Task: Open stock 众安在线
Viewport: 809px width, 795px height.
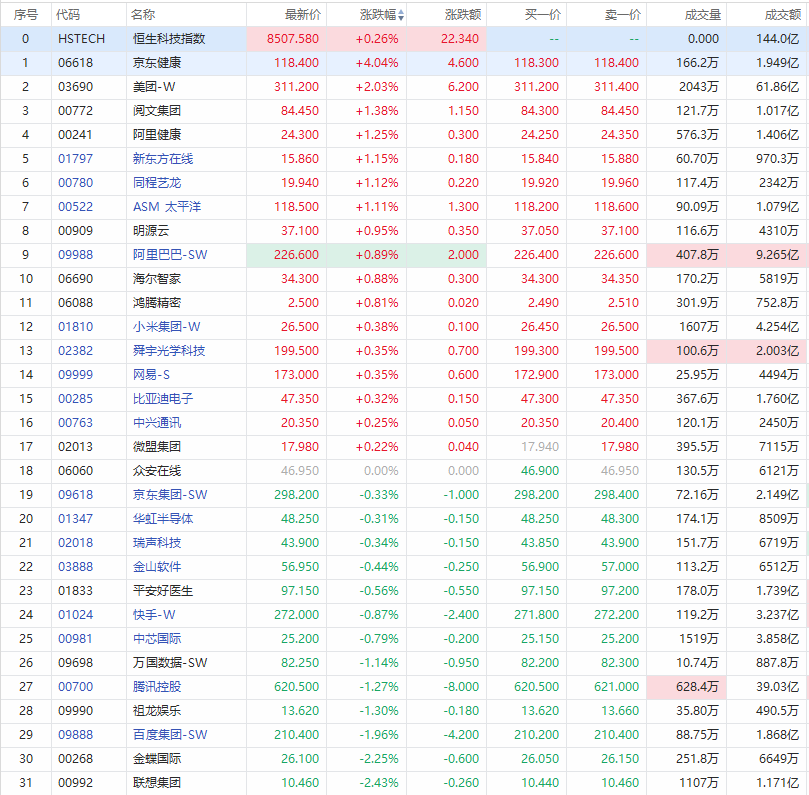Action: (x=157, y=470)
